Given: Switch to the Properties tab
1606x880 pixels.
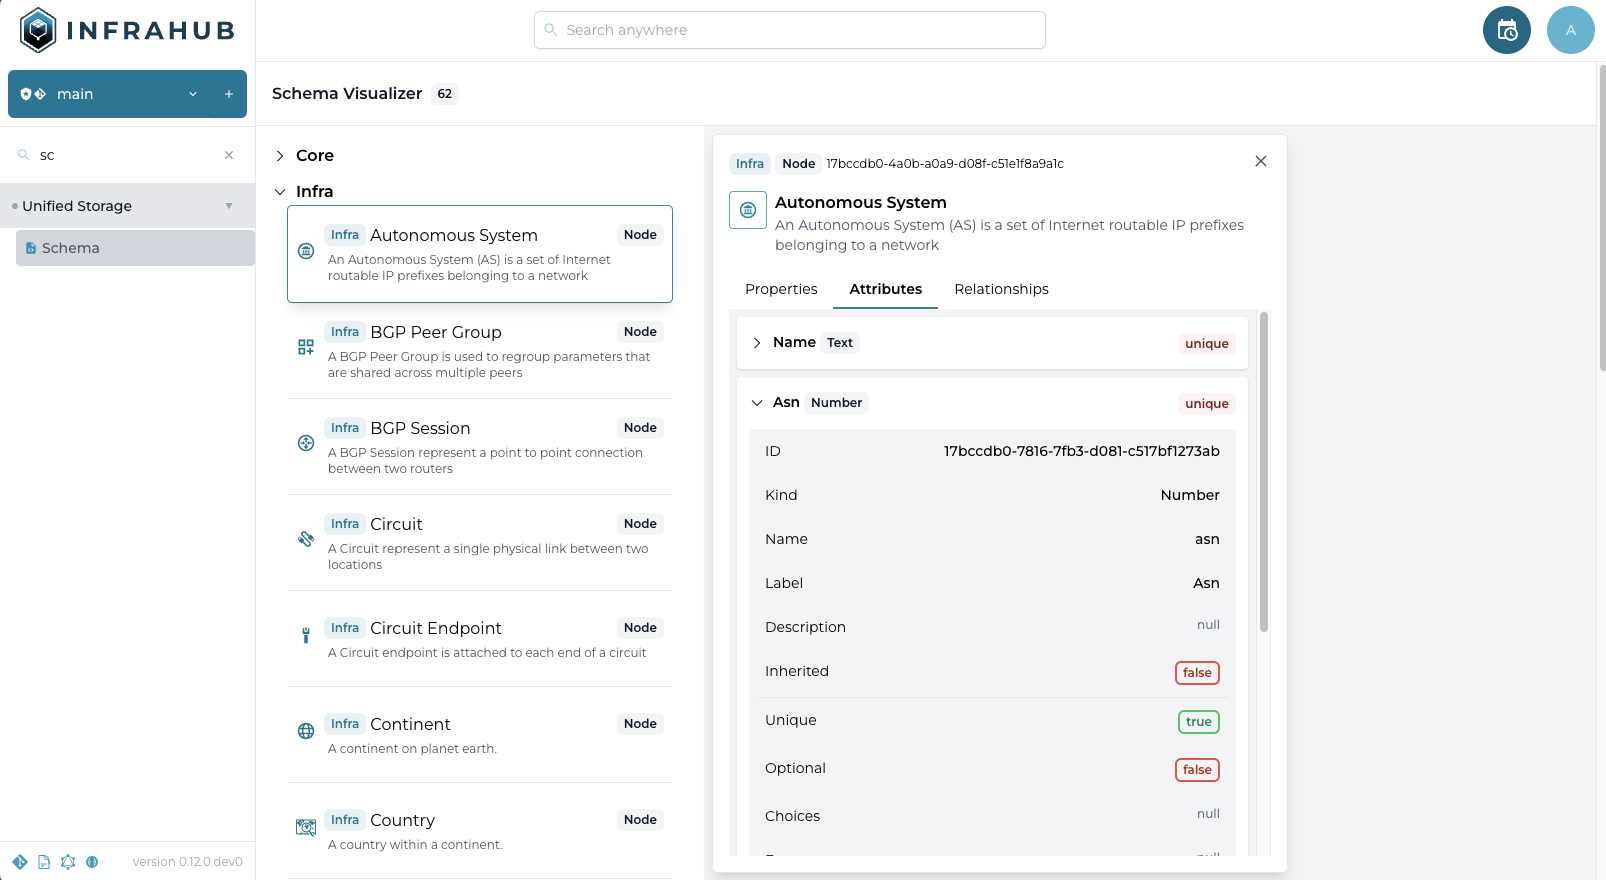Looking at the screenshot, I should [781, 289].
